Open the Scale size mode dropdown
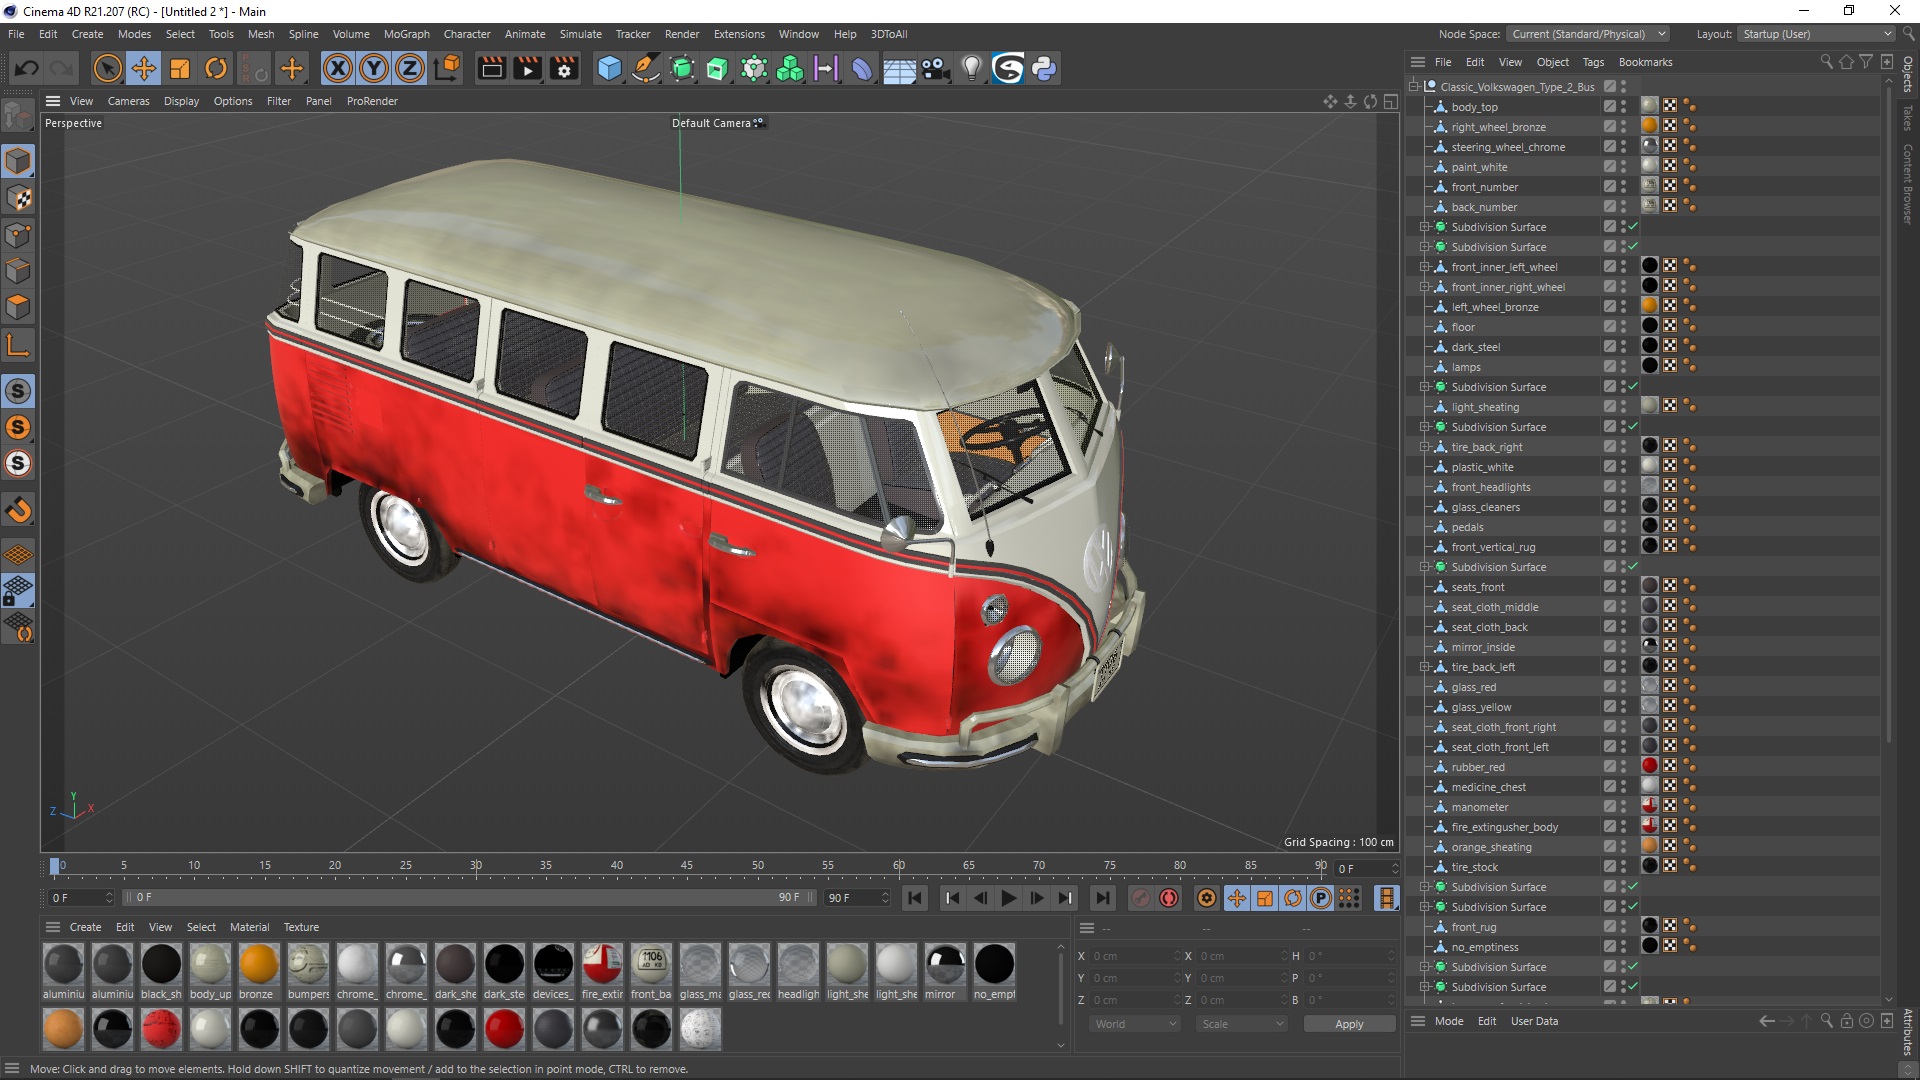 (1243, 1024)
